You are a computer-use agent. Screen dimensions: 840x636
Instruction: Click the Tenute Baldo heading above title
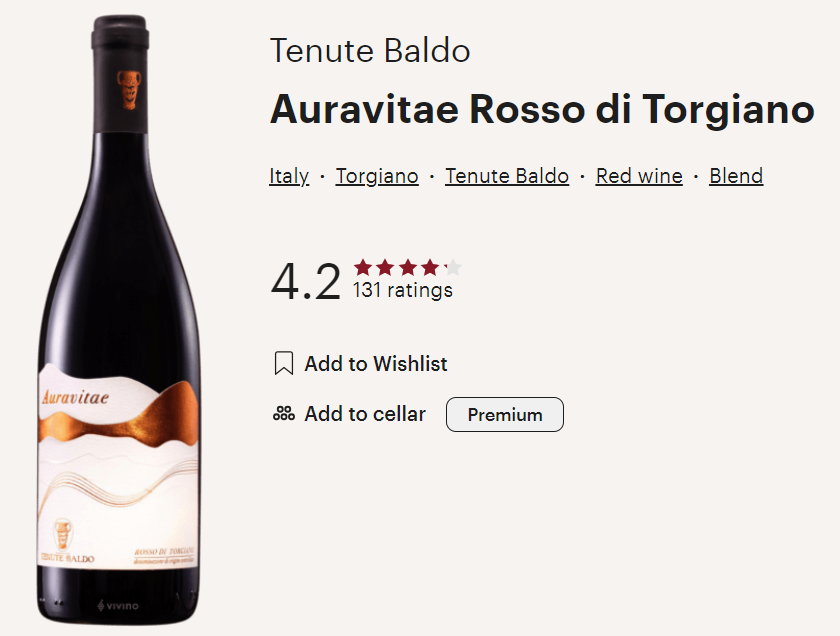coord(370,51)
